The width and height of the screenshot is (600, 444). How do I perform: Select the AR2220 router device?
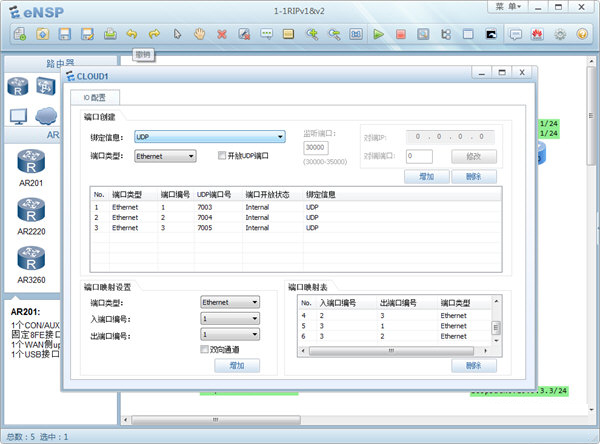pos(30,211)
